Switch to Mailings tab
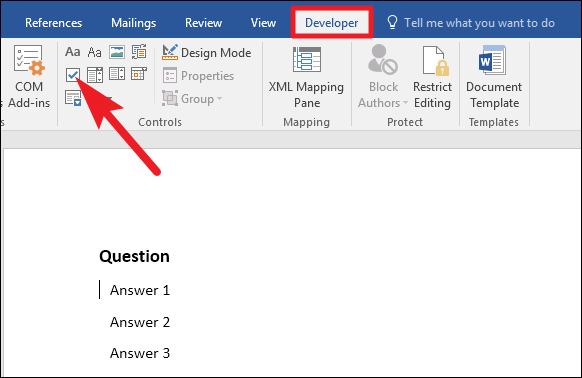The image size is (582, 378). [x=134, y=23]
